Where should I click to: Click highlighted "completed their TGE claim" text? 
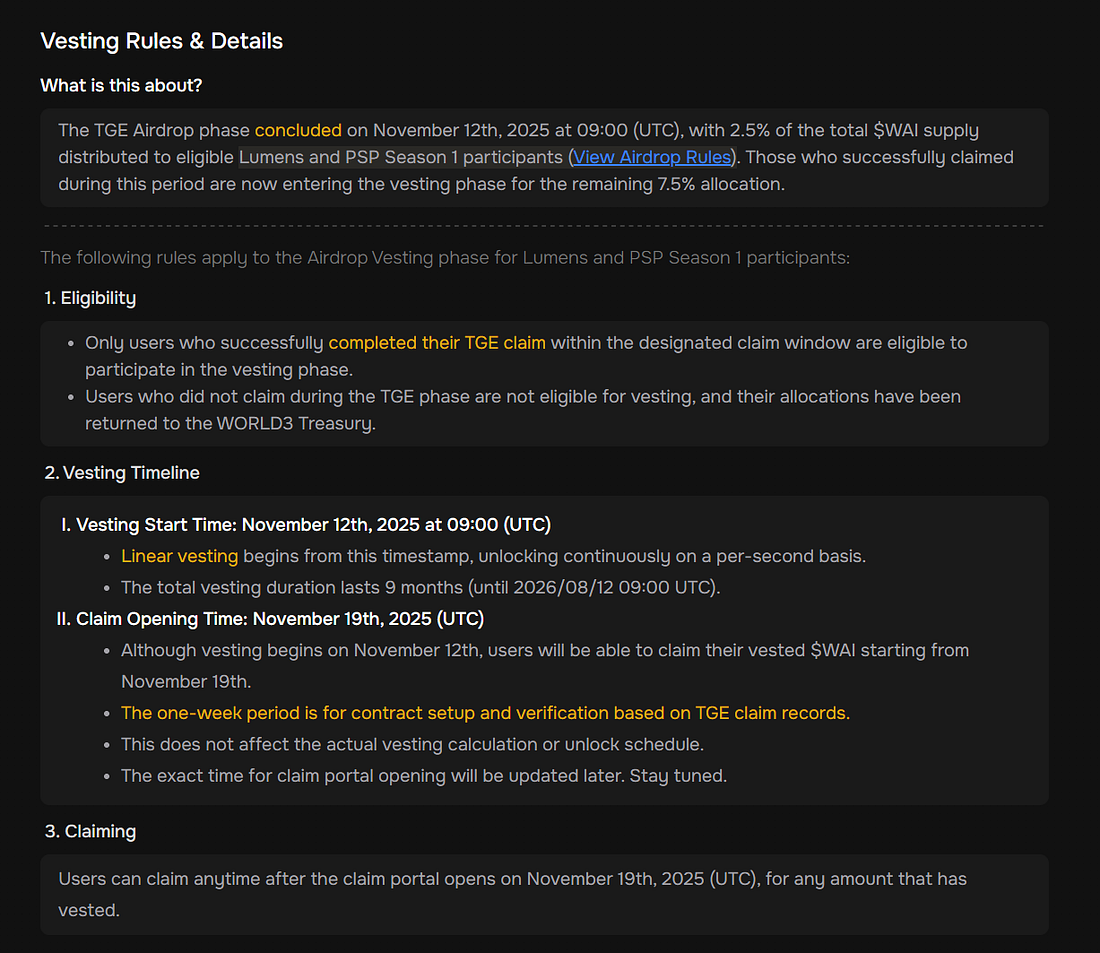coord(437,343)
